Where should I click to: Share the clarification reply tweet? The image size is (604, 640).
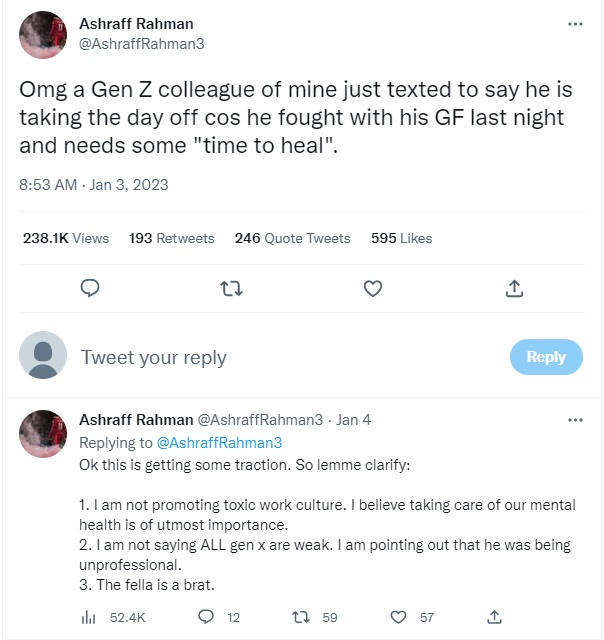(493, 617)
